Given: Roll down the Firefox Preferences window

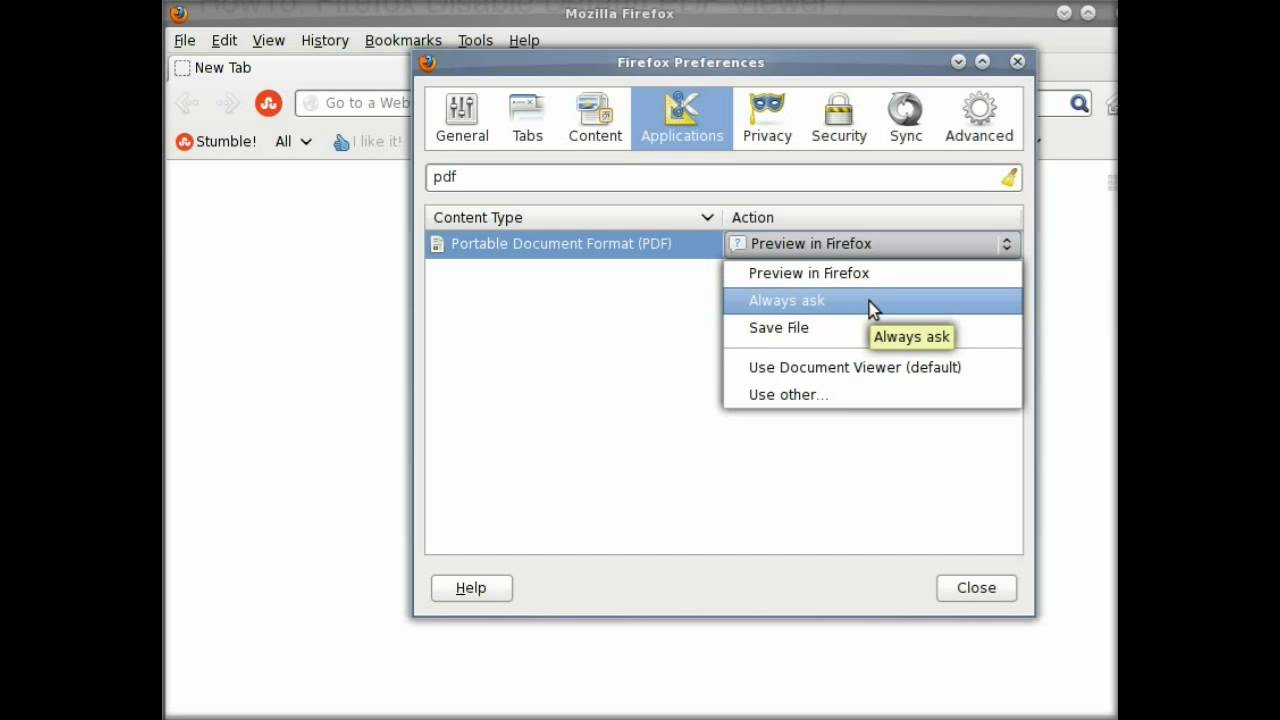Looking at the screenshot, I should point(958,62).
